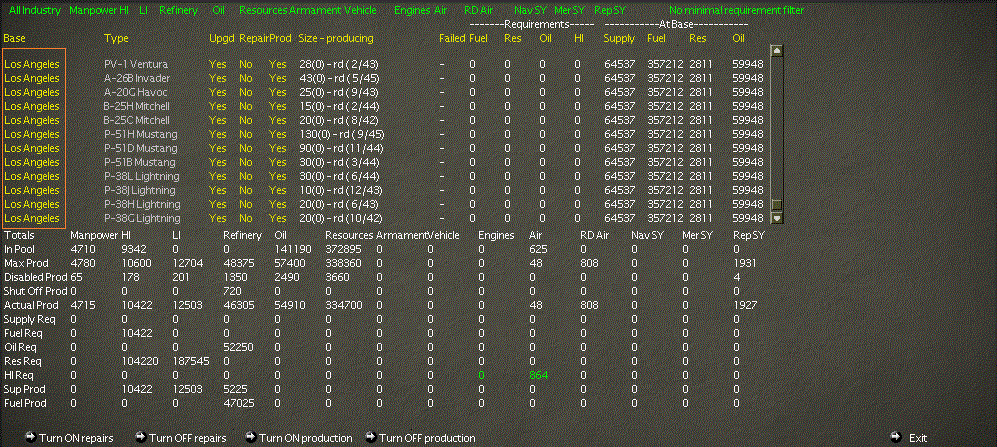Select the Refinery filter at top
The image size is (997, 447).
pos(178,10)
